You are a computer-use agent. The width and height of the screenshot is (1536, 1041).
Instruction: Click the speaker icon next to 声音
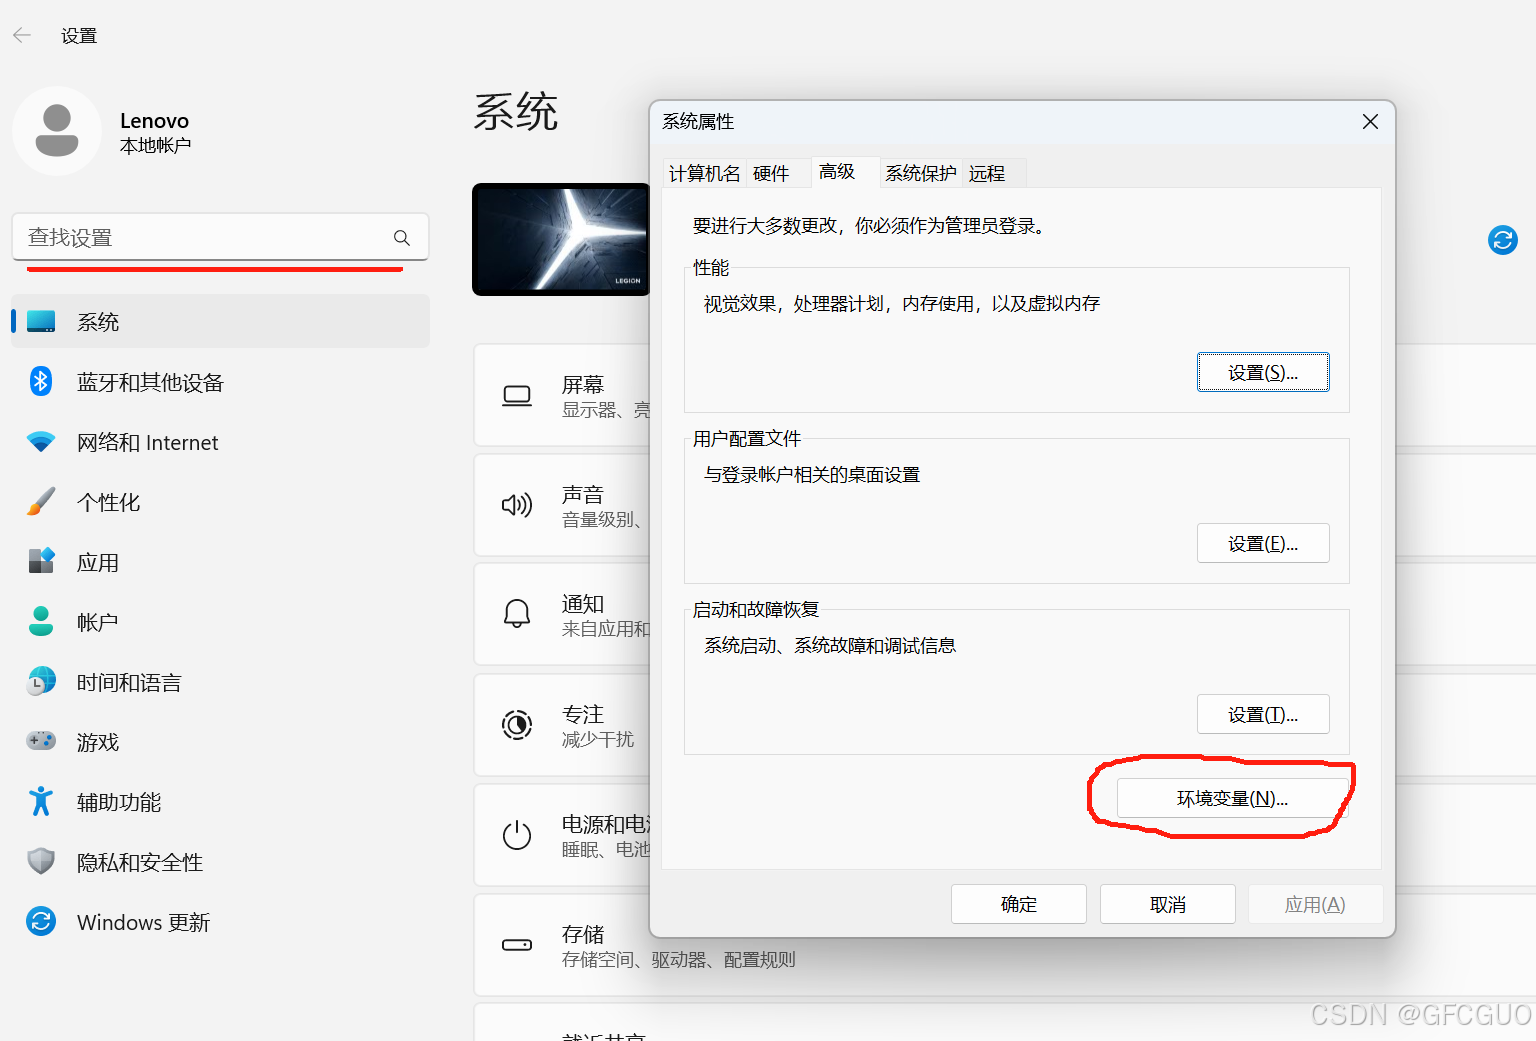tap(517, 505)
